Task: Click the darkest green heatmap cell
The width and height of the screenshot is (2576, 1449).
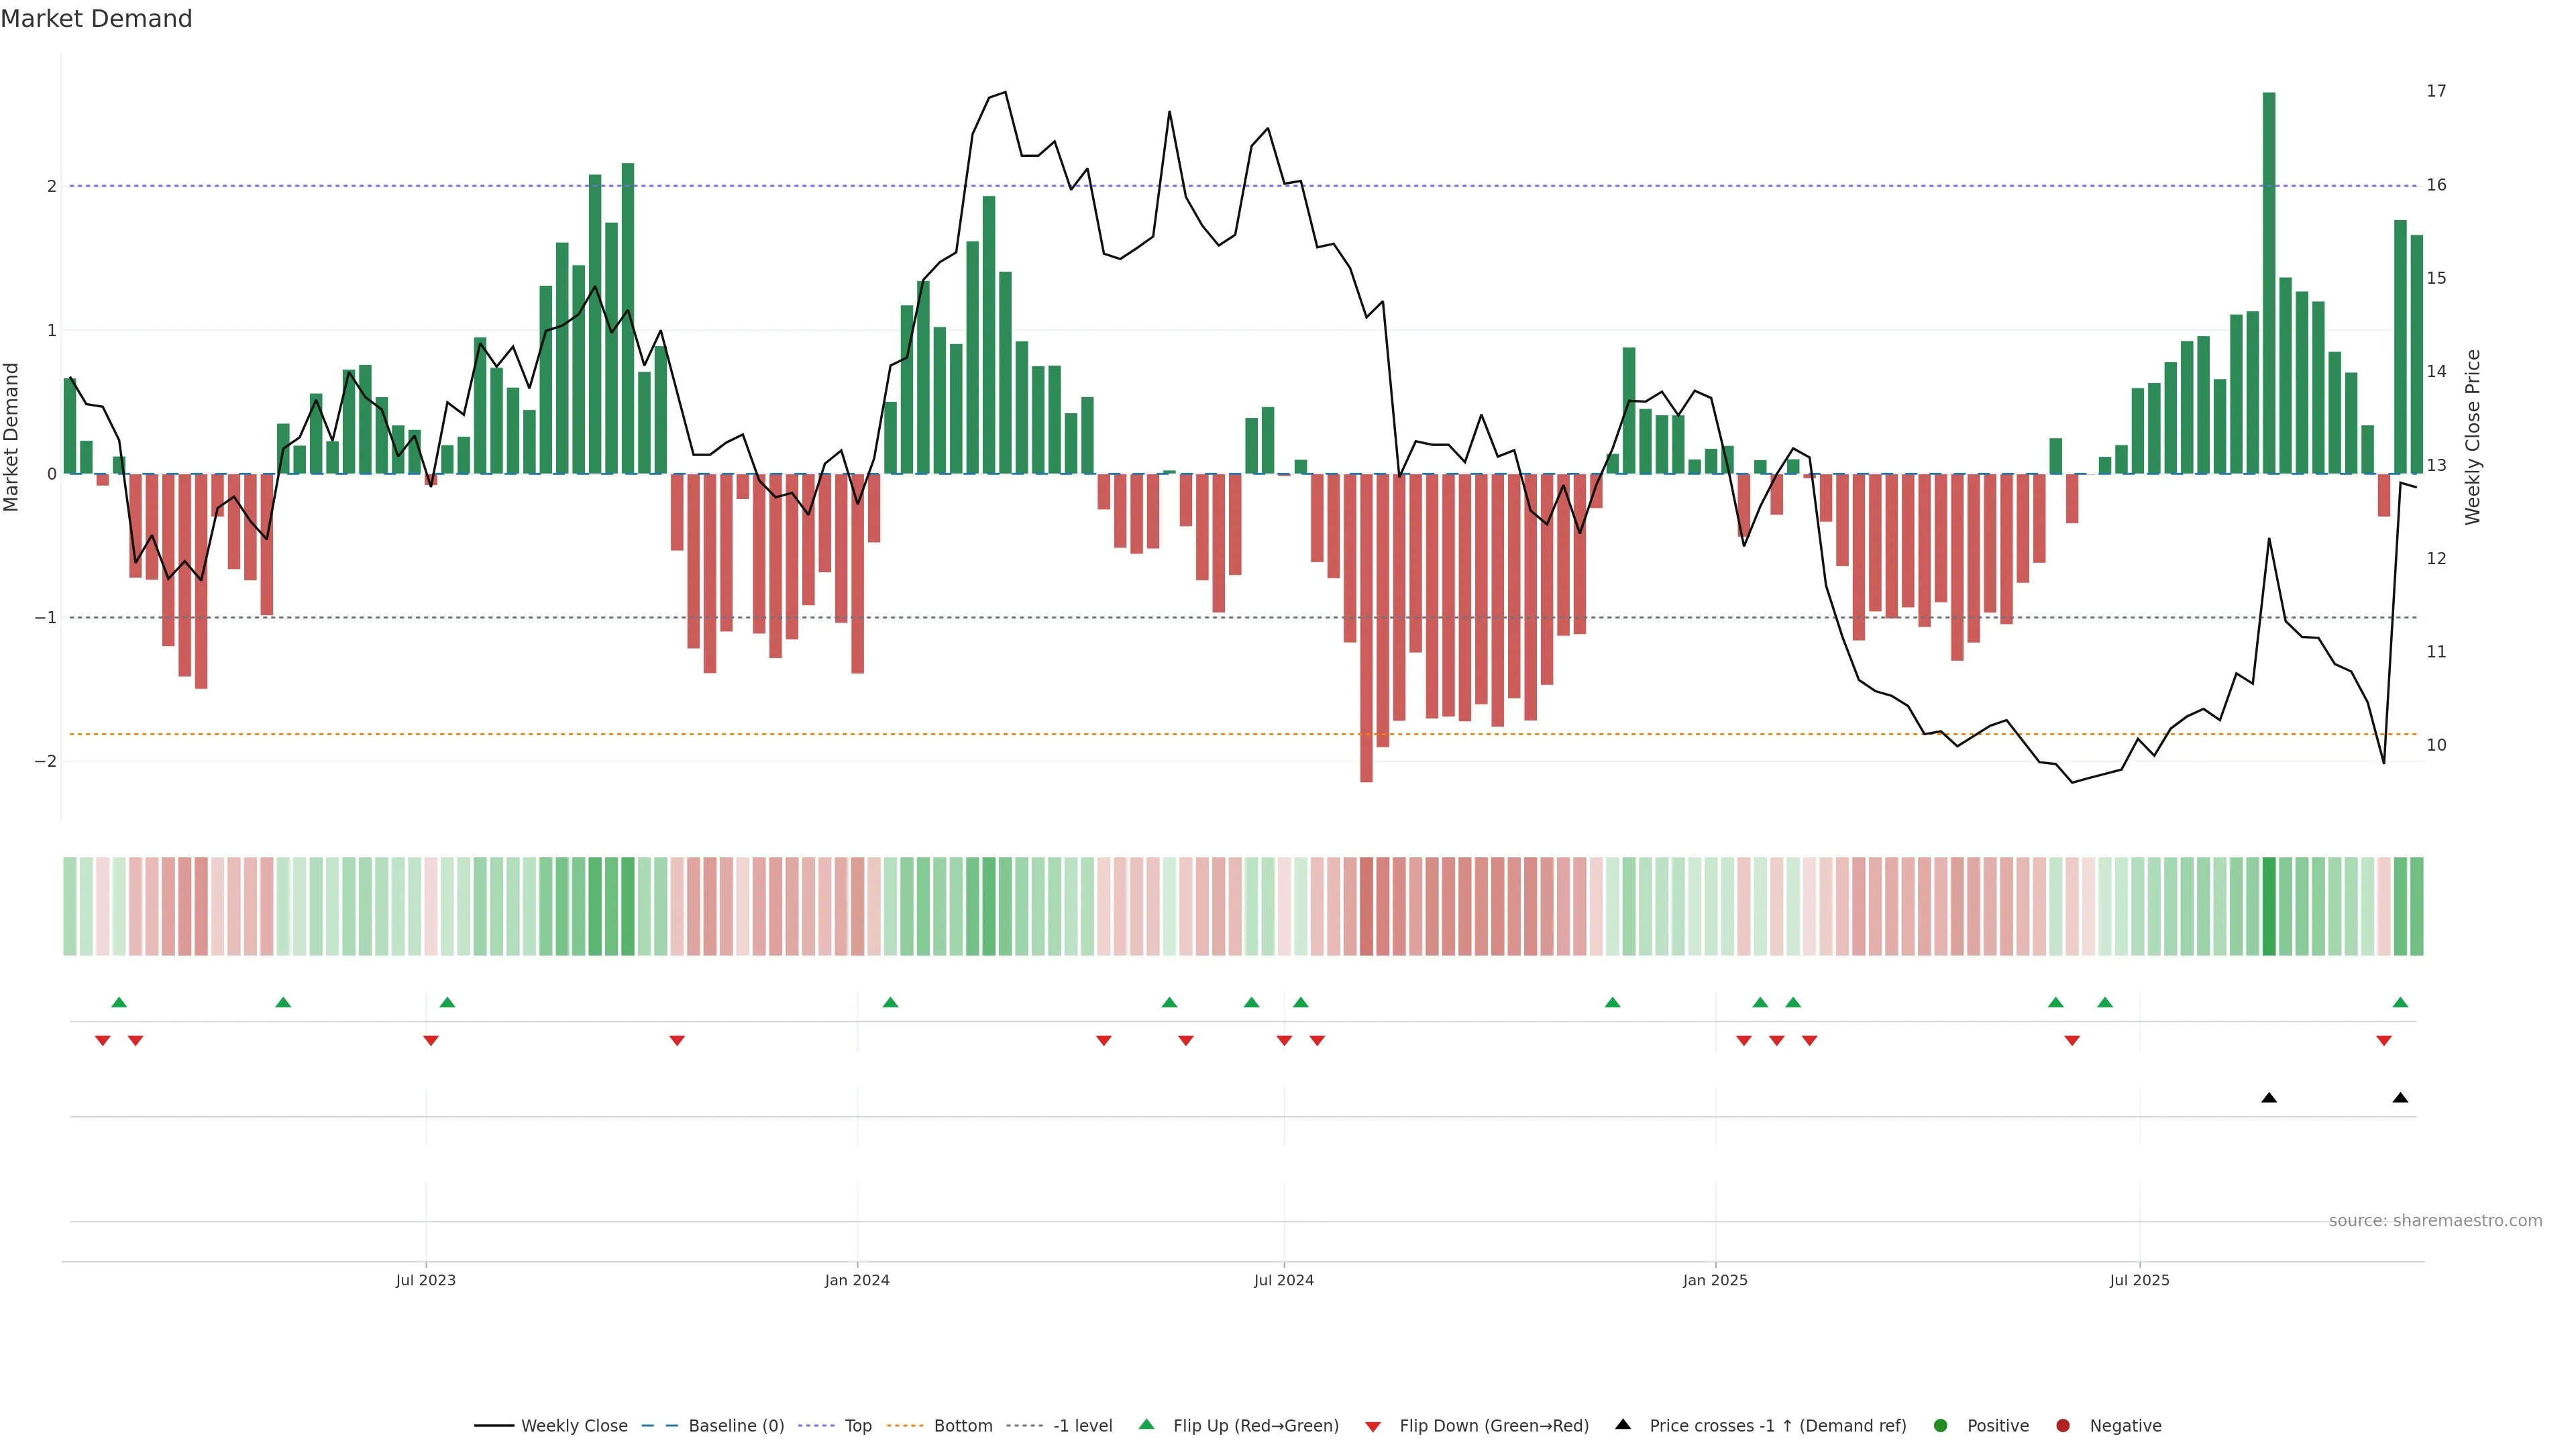Action: [x=2269, y=906]
